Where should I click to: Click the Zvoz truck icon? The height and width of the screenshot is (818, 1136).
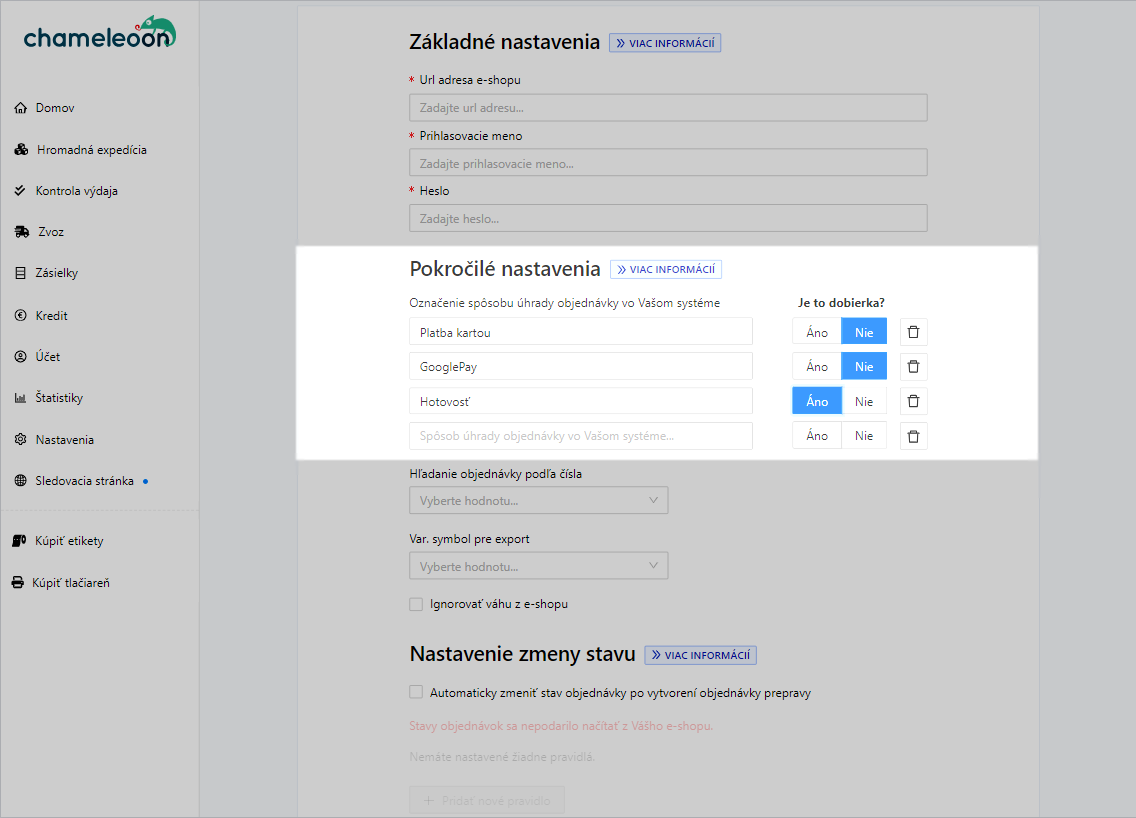pyautogui.click(x=21, y=231)
